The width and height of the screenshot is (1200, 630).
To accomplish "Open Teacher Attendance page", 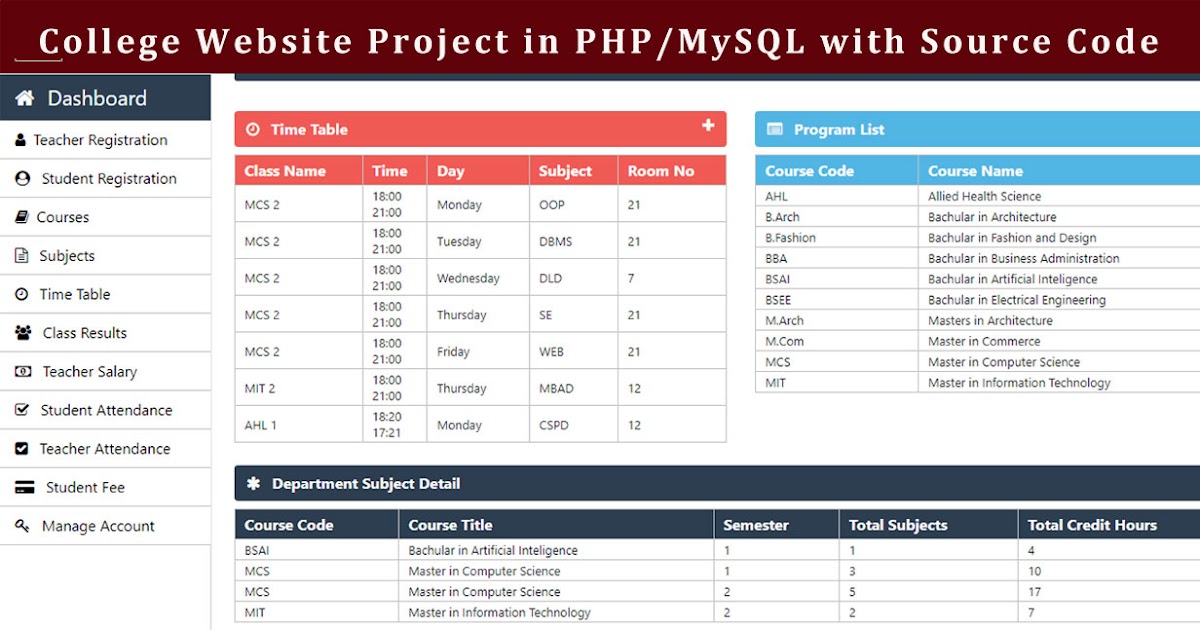I will tap(105, 449).
